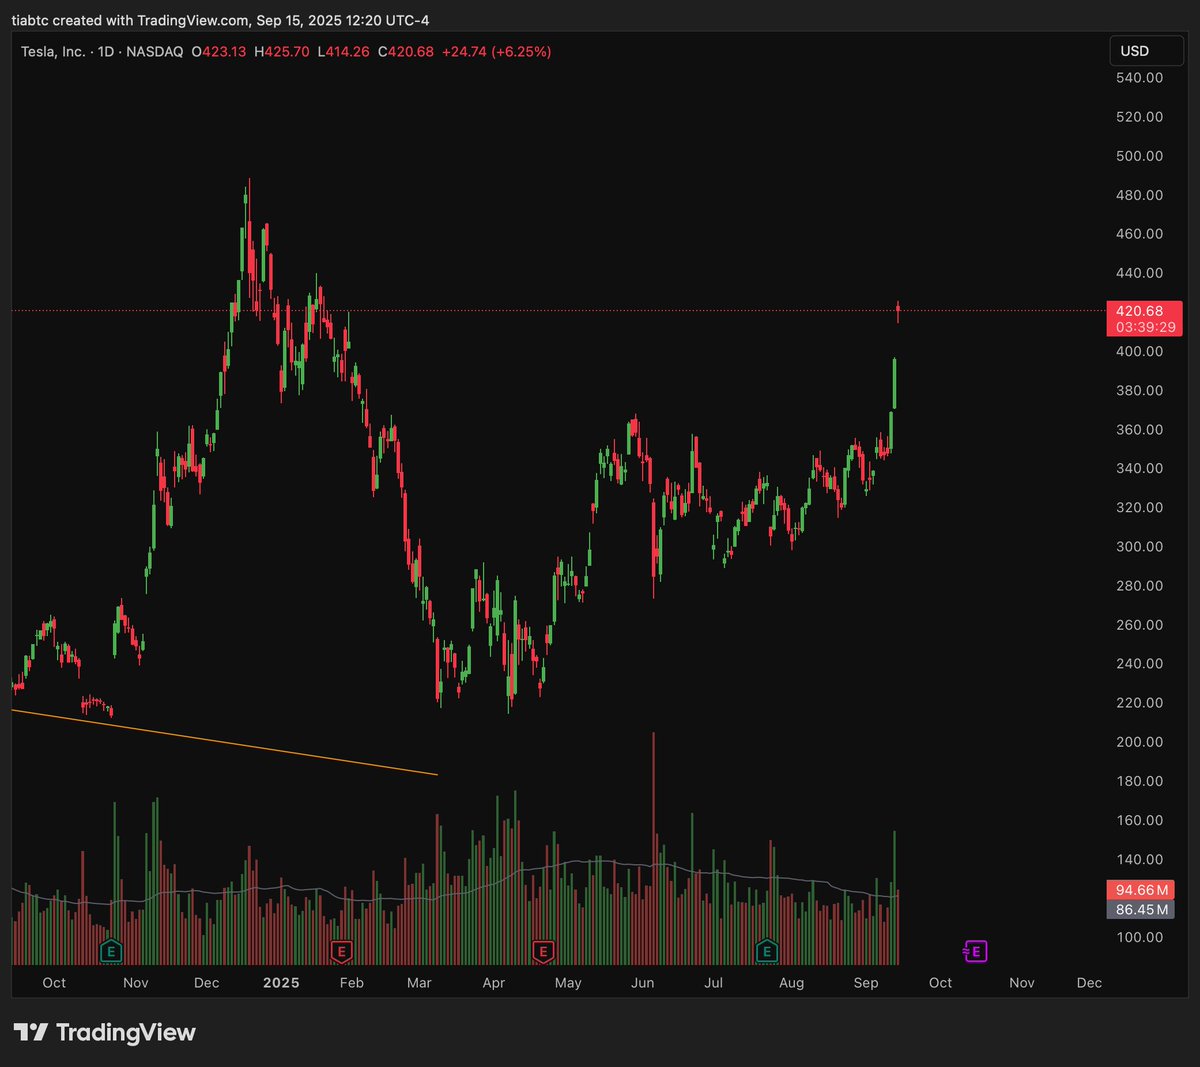
Task: Click the 240.00 price axis label
Action: [x=1140, y=663]
